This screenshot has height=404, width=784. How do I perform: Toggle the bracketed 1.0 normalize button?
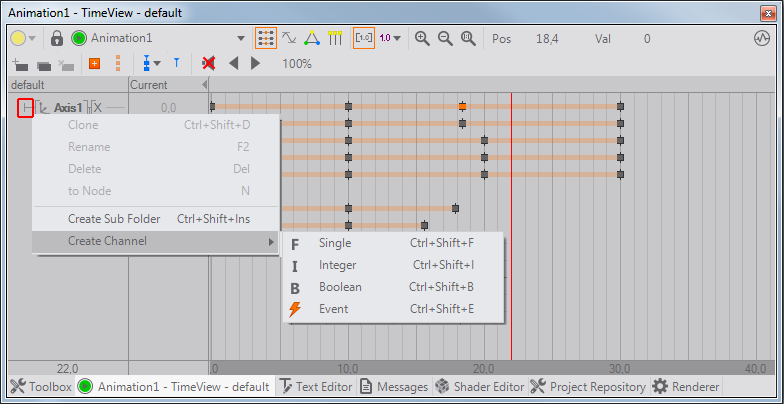(364, 38)
